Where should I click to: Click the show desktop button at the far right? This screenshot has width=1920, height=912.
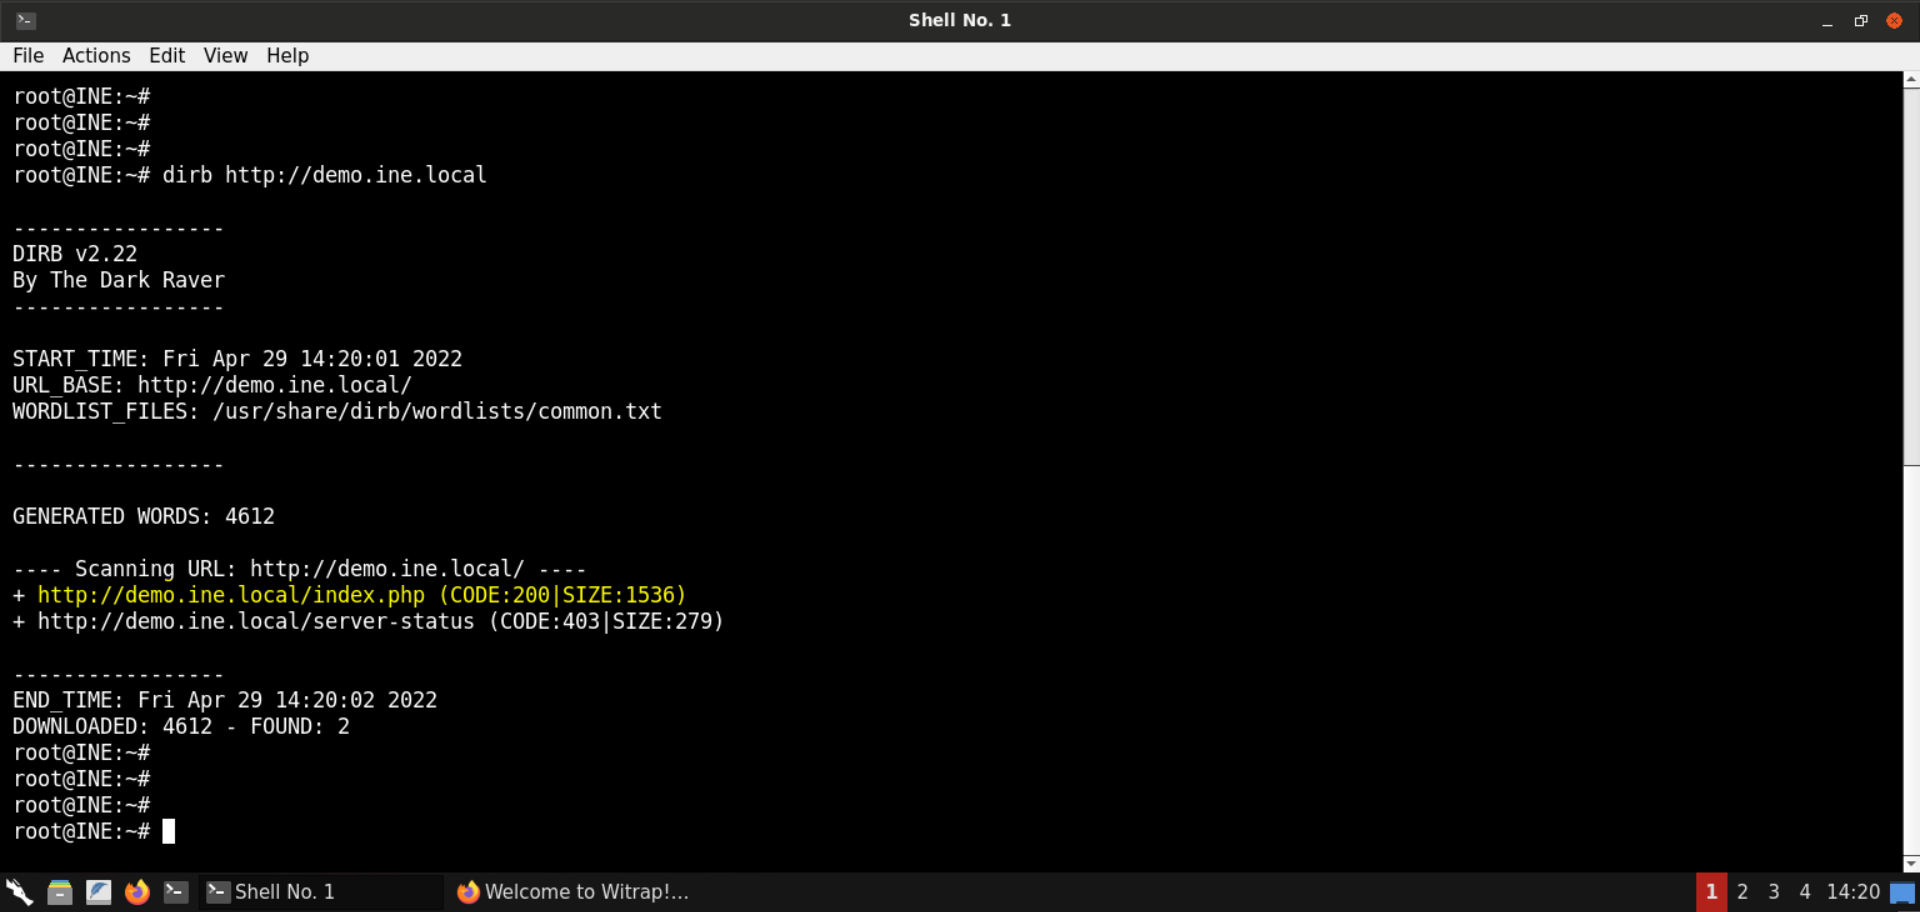click(1905, 891)
